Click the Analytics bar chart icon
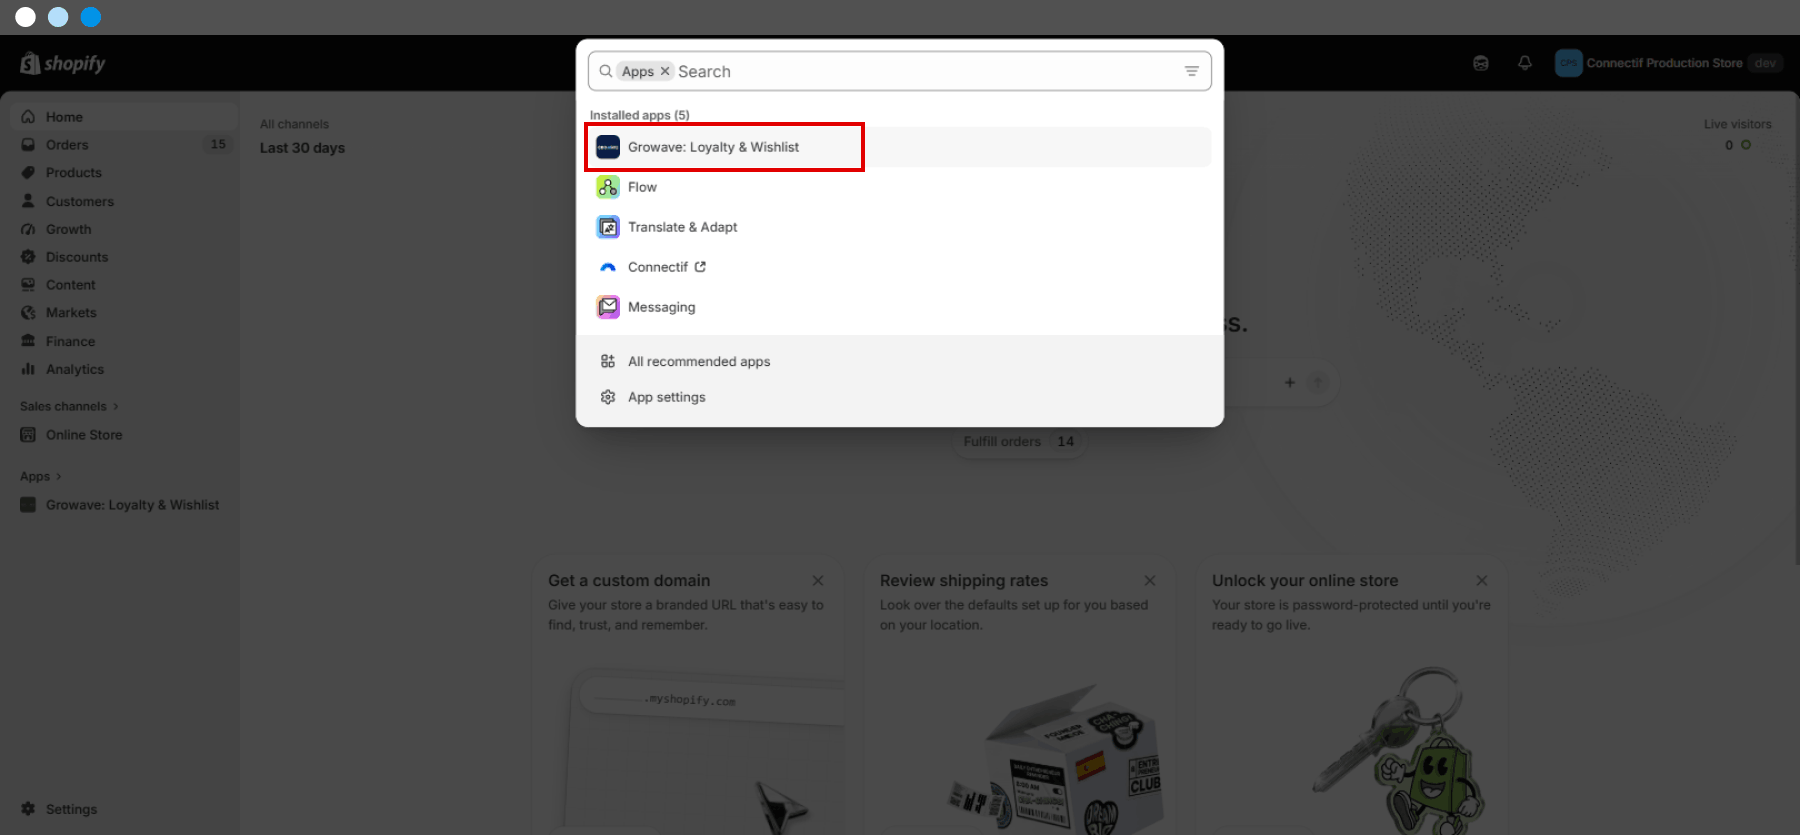1800x835 pixels. (28, 369)
